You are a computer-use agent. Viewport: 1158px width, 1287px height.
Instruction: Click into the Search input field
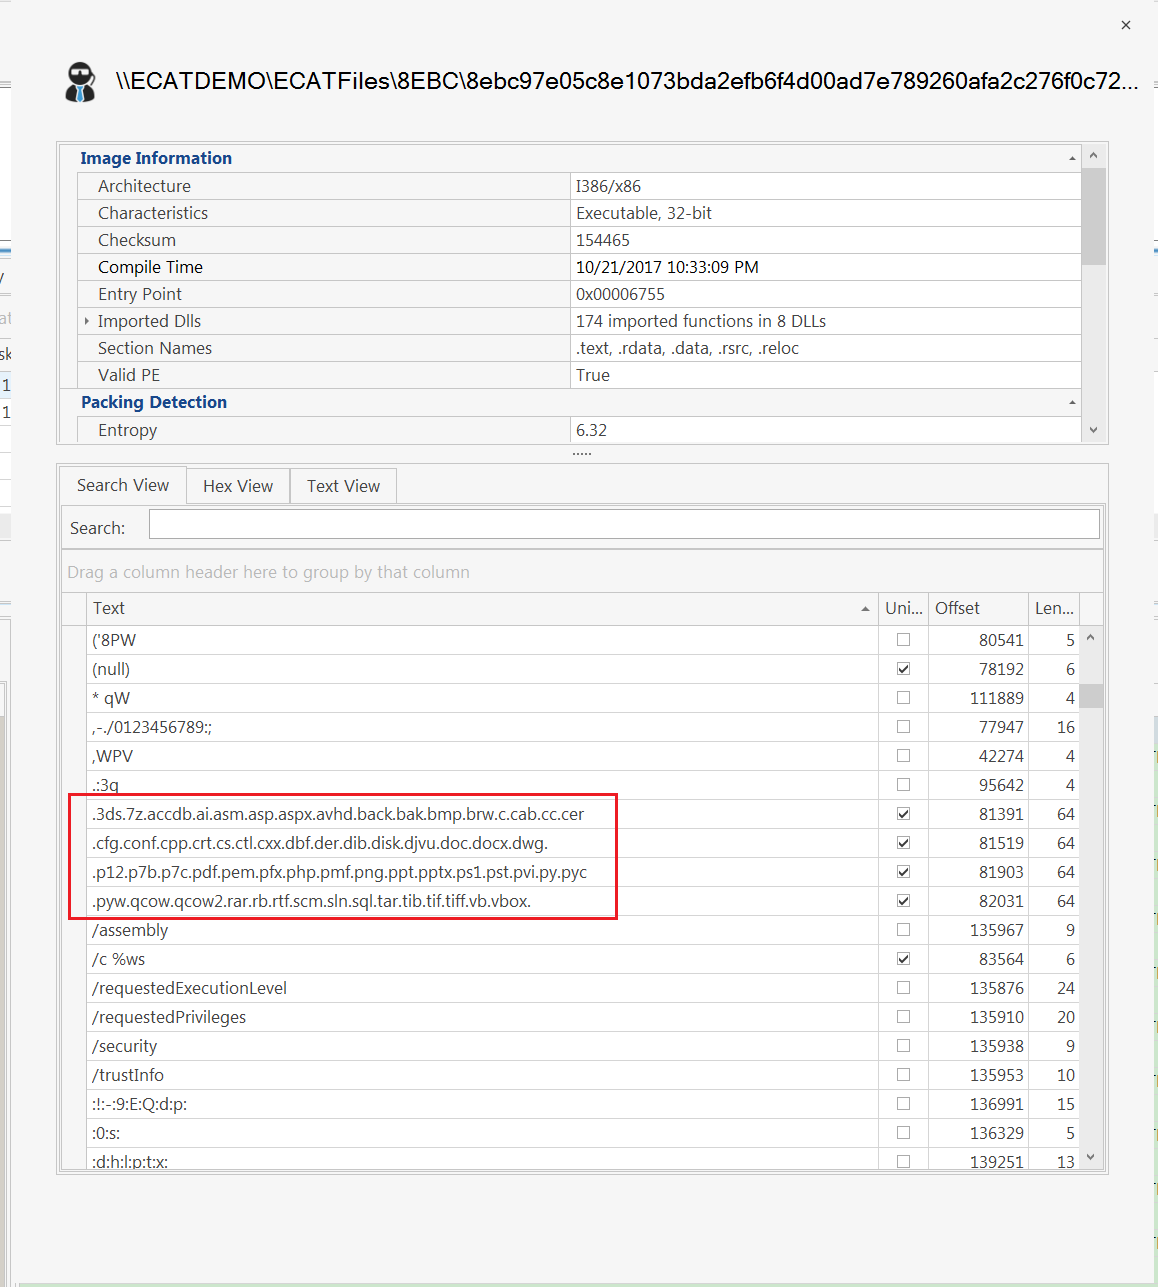624,524
